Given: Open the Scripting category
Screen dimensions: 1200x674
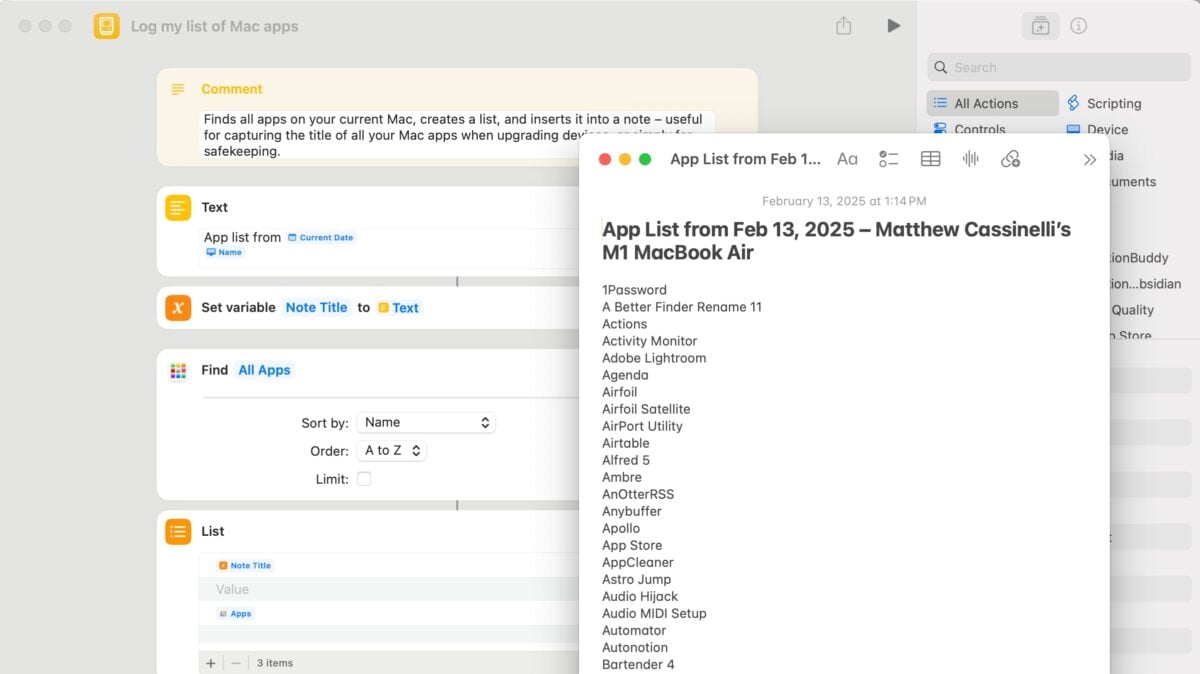Looking at the screenshot, I should 1104,103.
